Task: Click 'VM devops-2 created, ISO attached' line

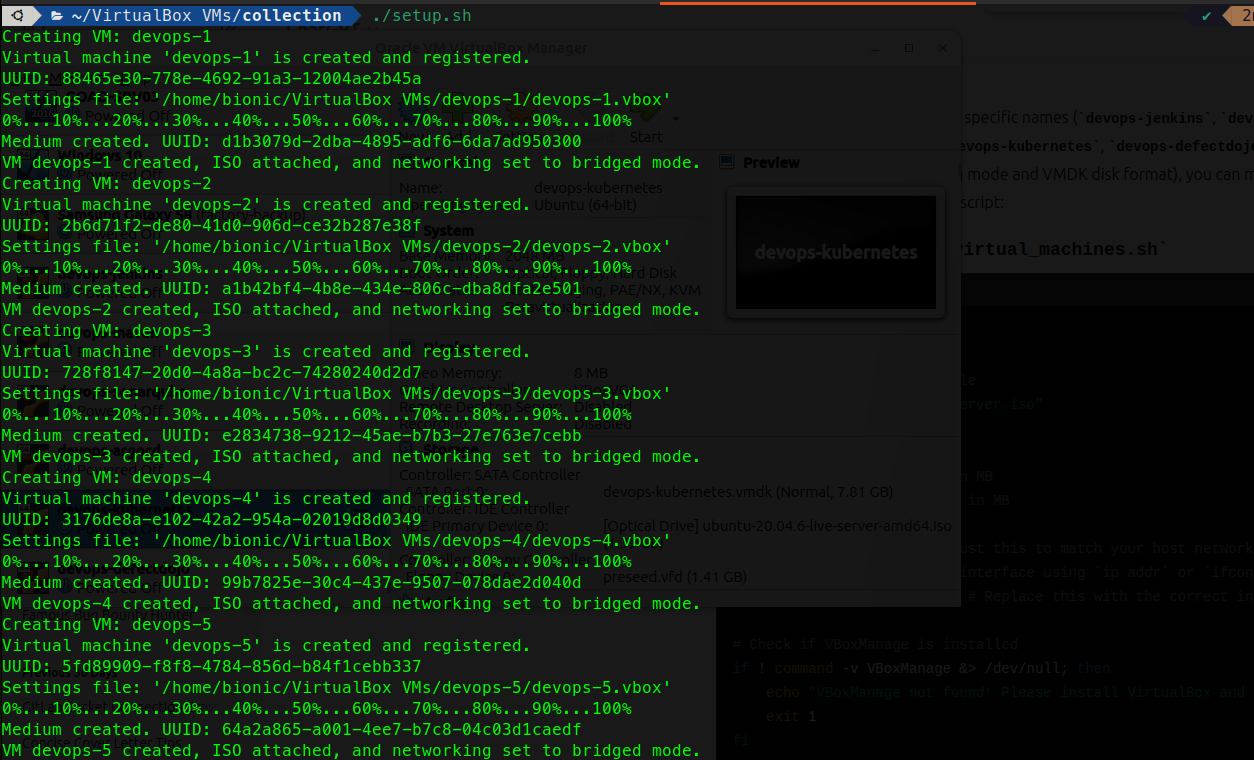Action: click(x=352, y=310)
